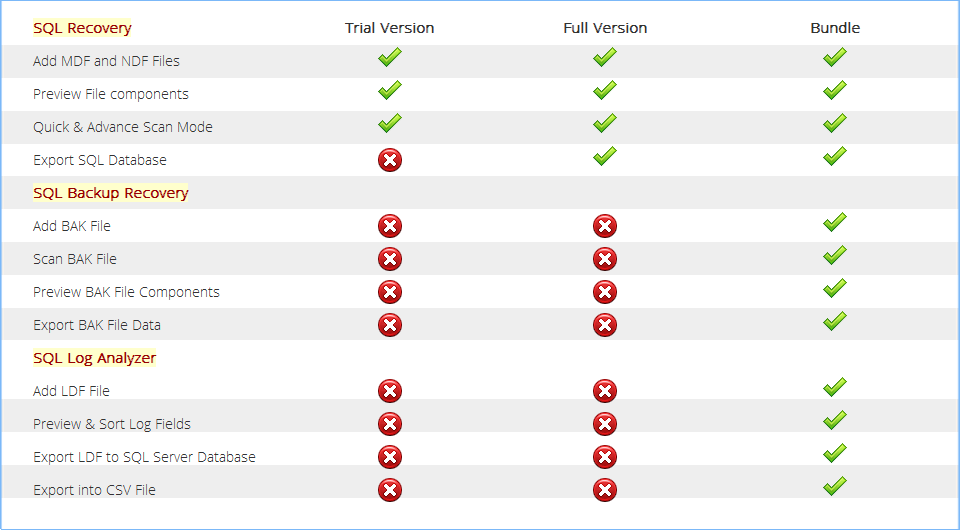Screen dimensions: 960x530
Task: Click Bundle checkmark for Export LDF to SQL Server Database
Action: (835, 453)
